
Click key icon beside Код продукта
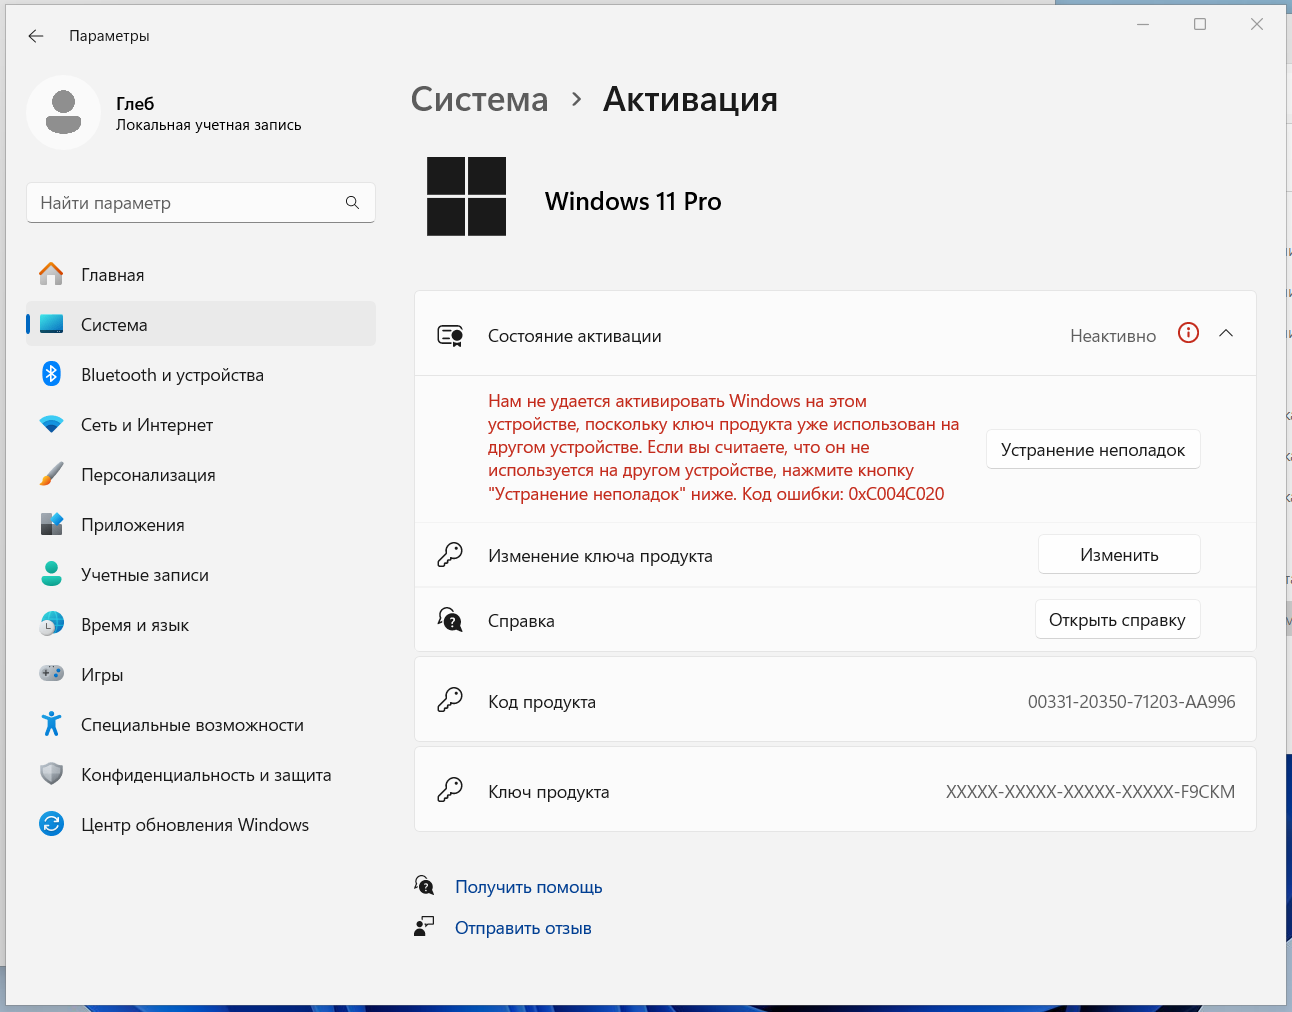[450, 700]
